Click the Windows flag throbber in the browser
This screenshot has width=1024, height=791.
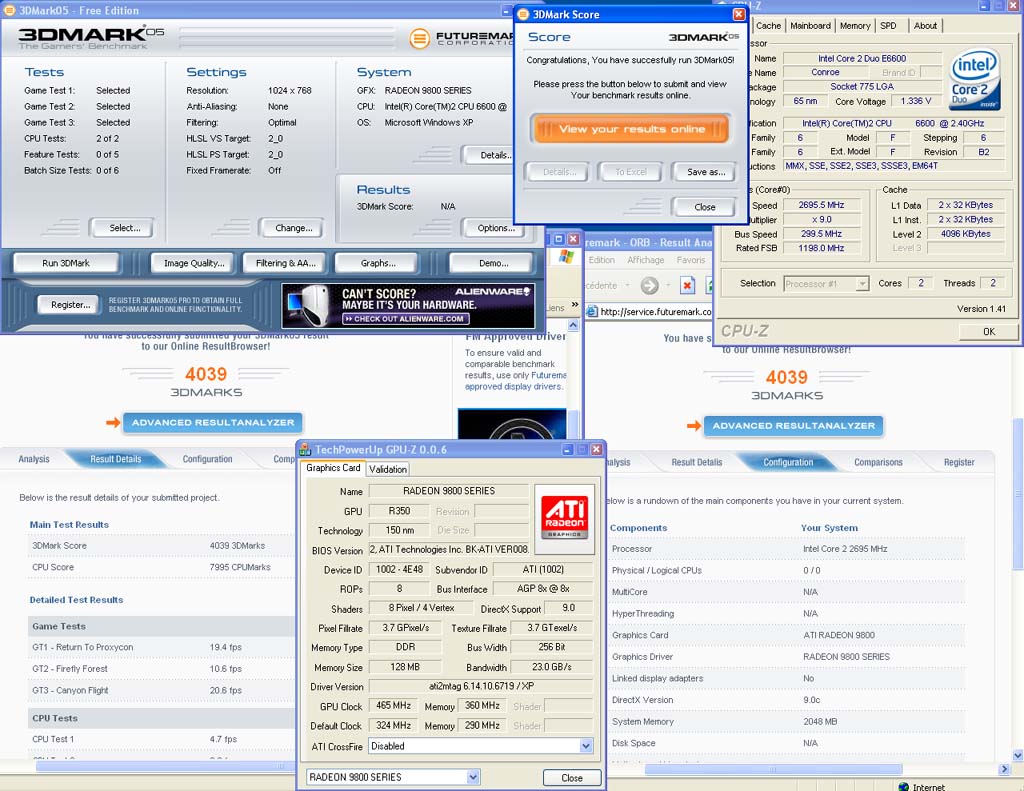point(566,257)
